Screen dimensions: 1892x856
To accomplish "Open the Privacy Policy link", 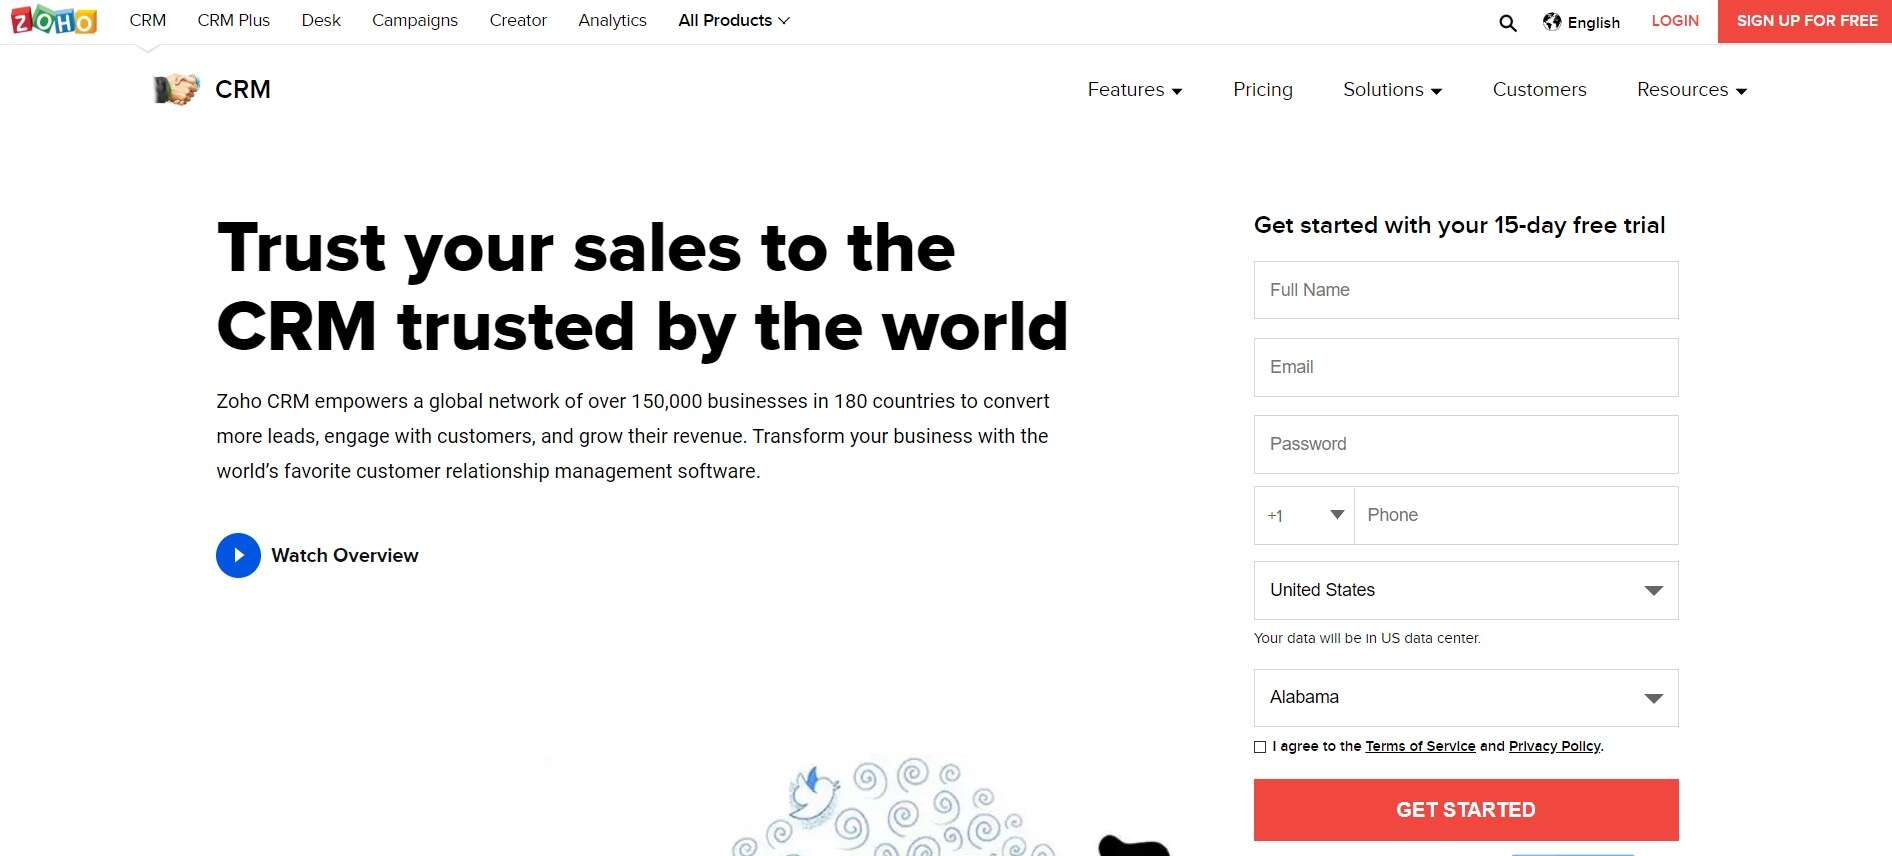I will click(1554, 746).
